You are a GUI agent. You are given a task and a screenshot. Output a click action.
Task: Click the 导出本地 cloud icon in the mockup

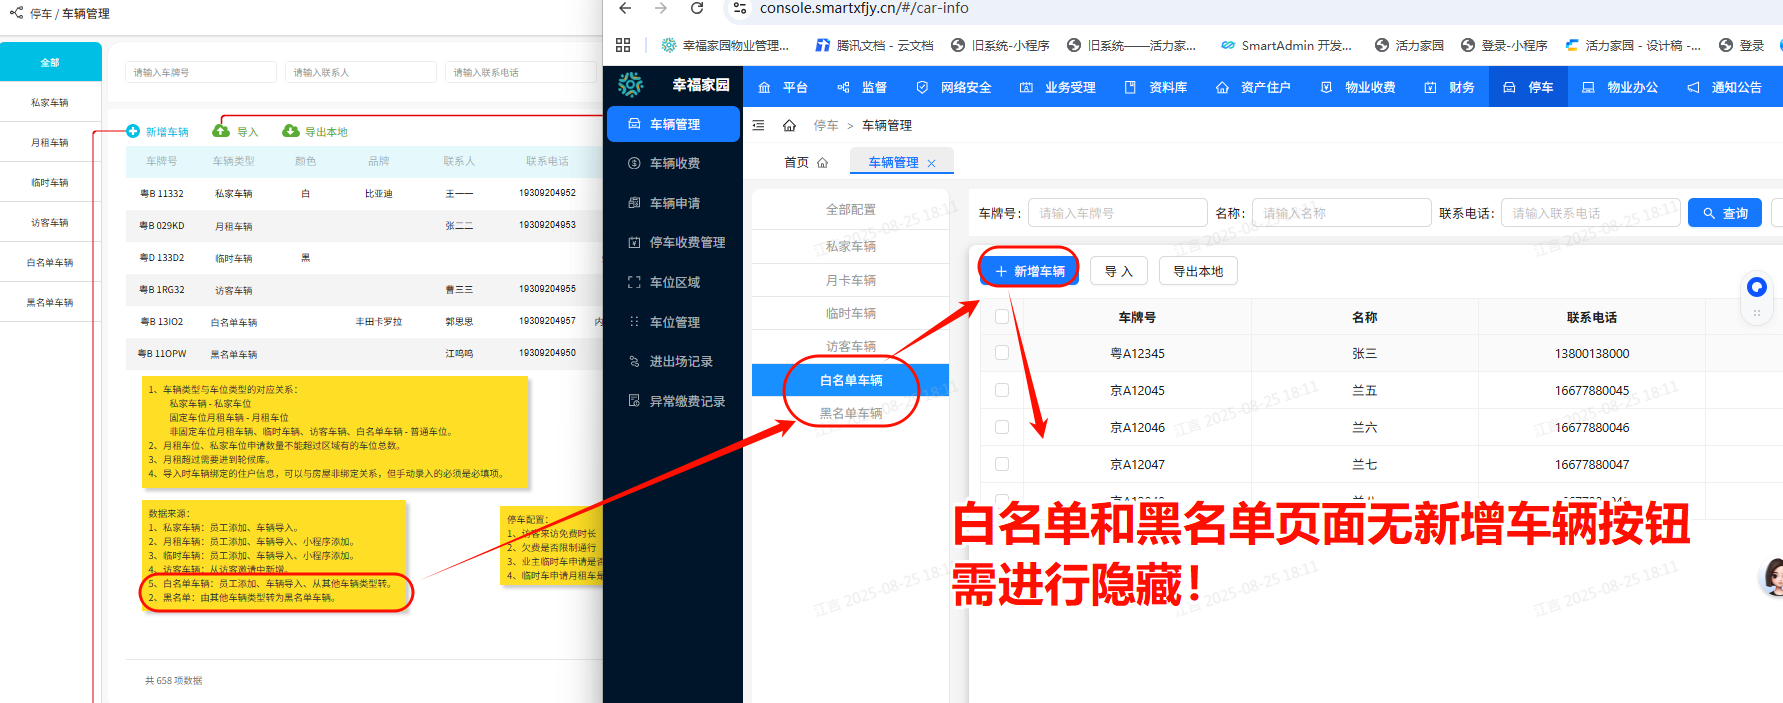291,131
